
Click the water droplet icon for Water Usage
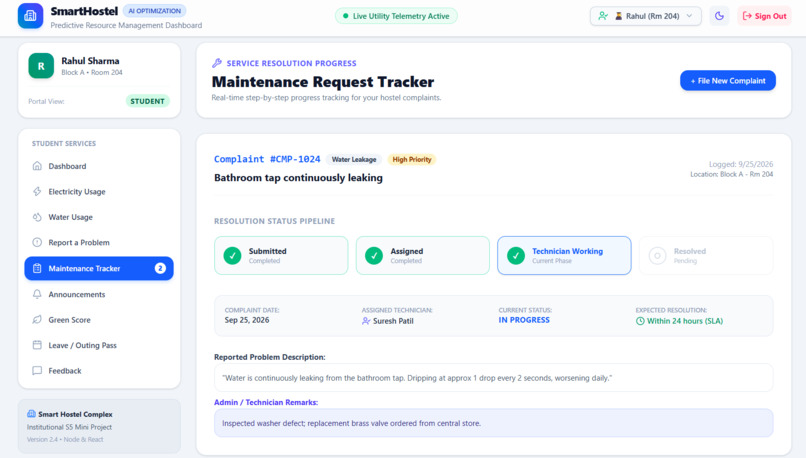click(37, 217)
